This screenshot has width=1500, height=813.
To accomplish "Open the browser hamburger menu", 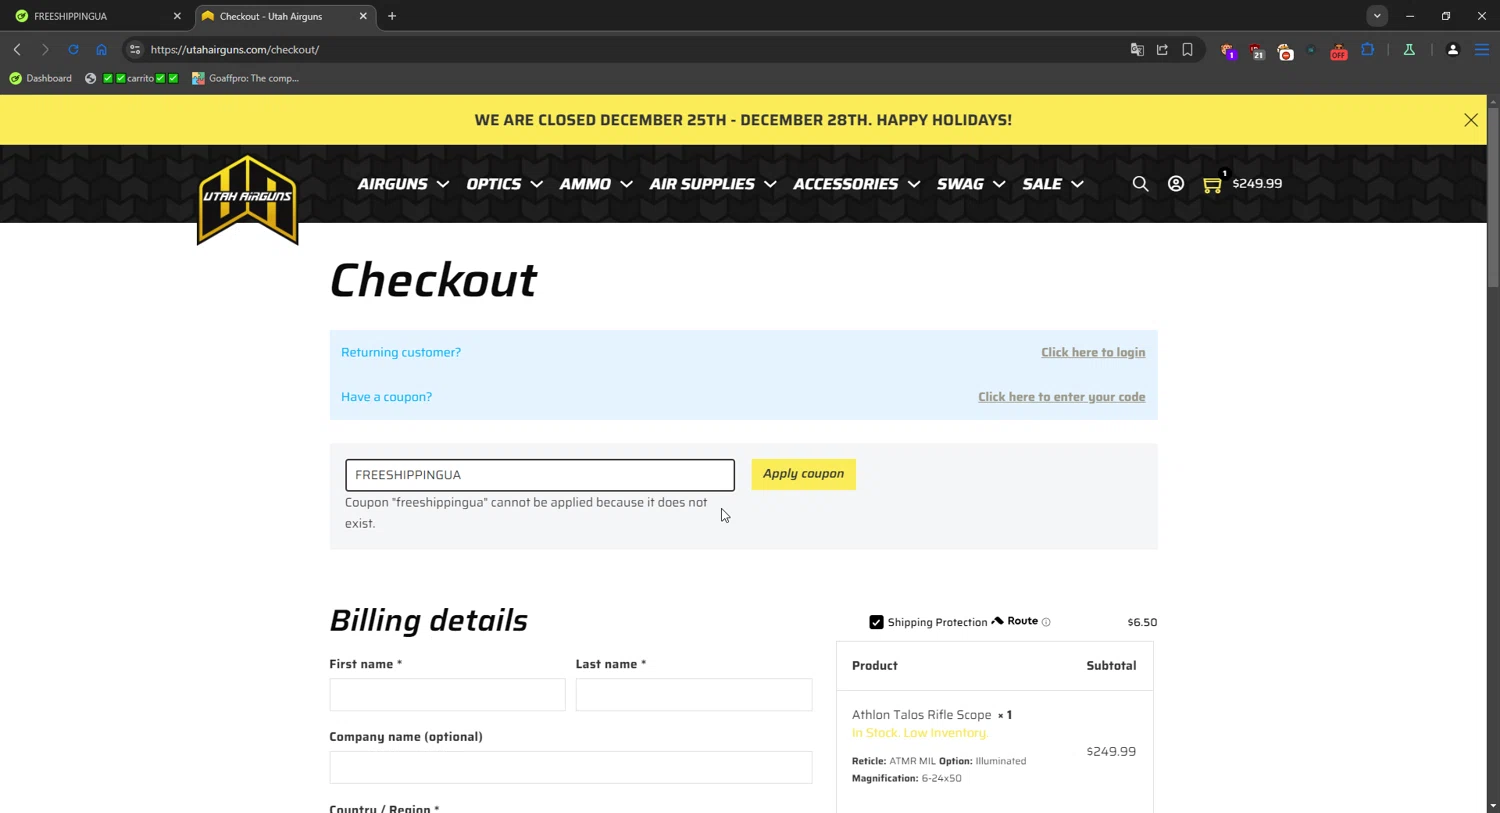I will tap(1482, 49).
